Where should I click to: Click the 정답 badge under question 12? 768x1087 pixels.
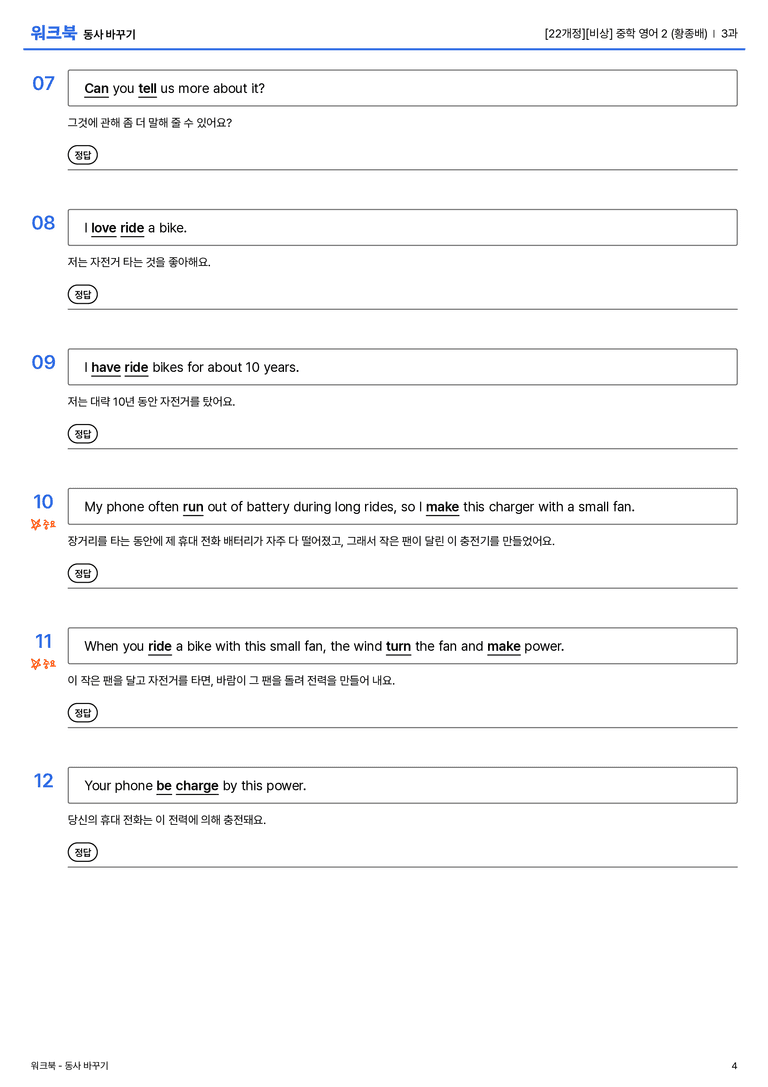[82, 852]
